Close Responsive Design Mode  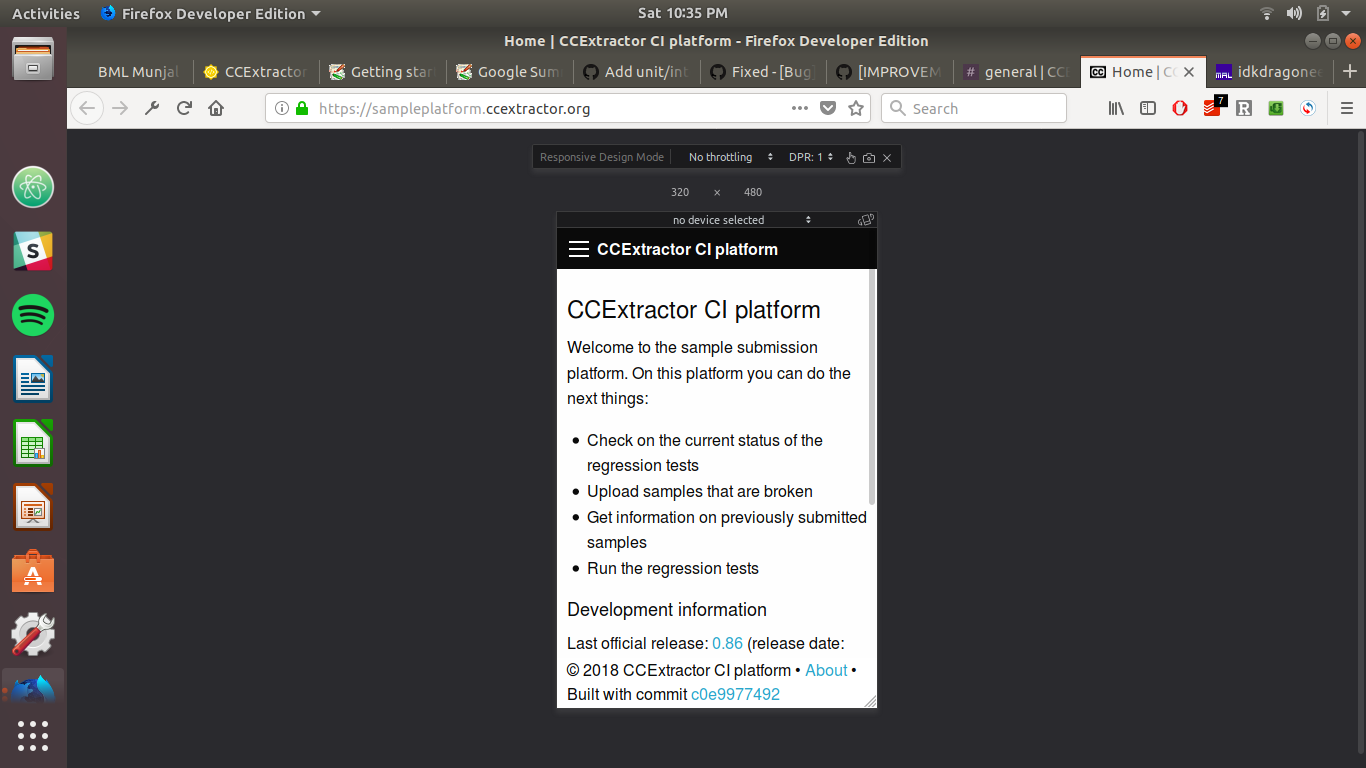coord(887,158)
